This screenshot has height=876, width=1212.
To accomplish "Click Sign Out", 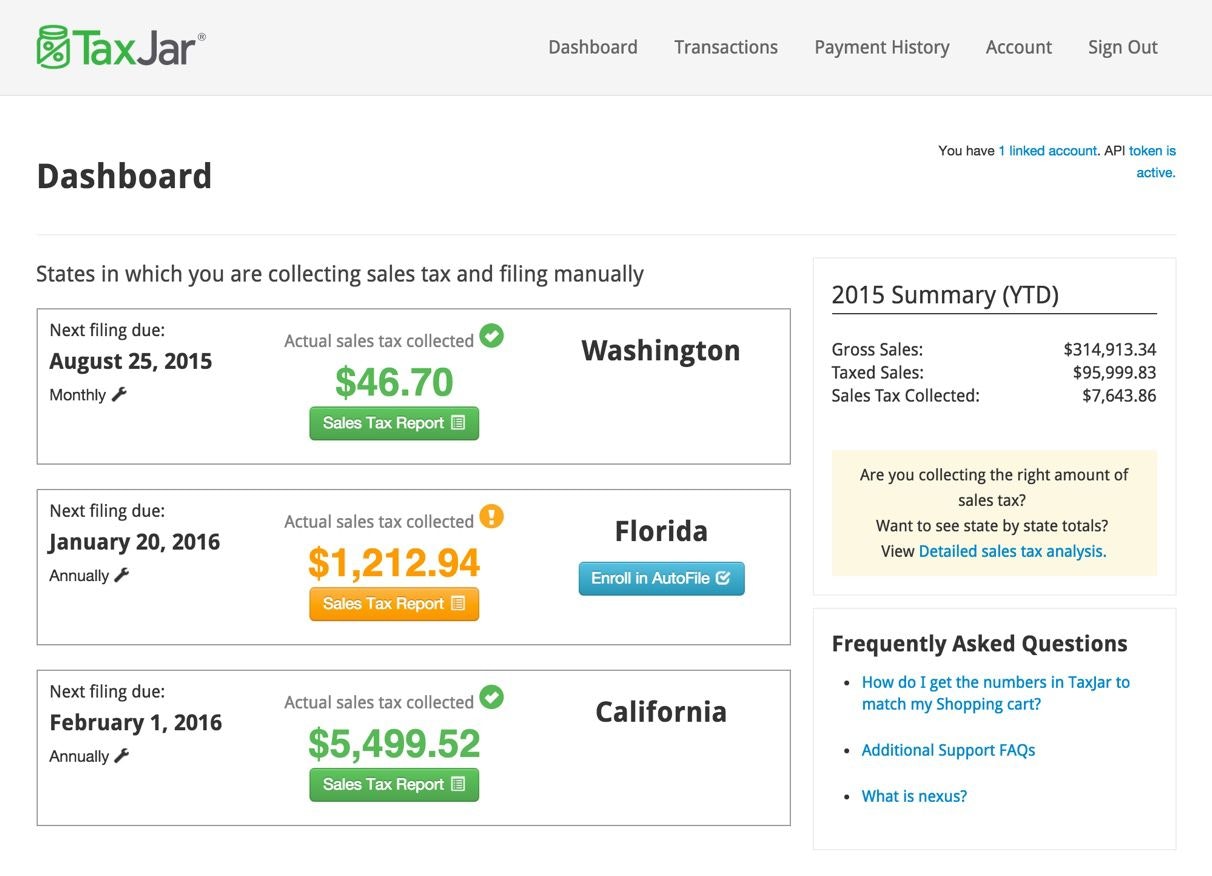I will (1122, 47).
